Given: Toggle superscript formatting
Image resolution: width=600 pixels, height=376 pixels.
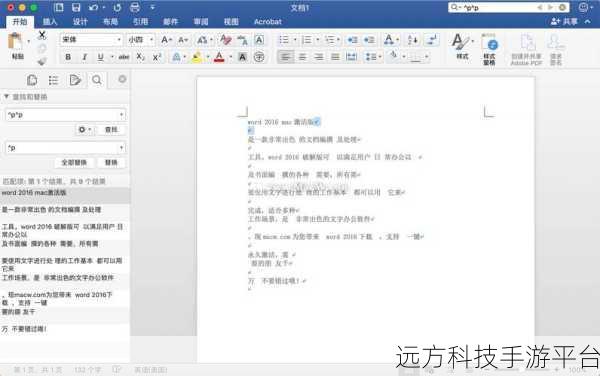Looking at the screenshot, I should (157, 57).
